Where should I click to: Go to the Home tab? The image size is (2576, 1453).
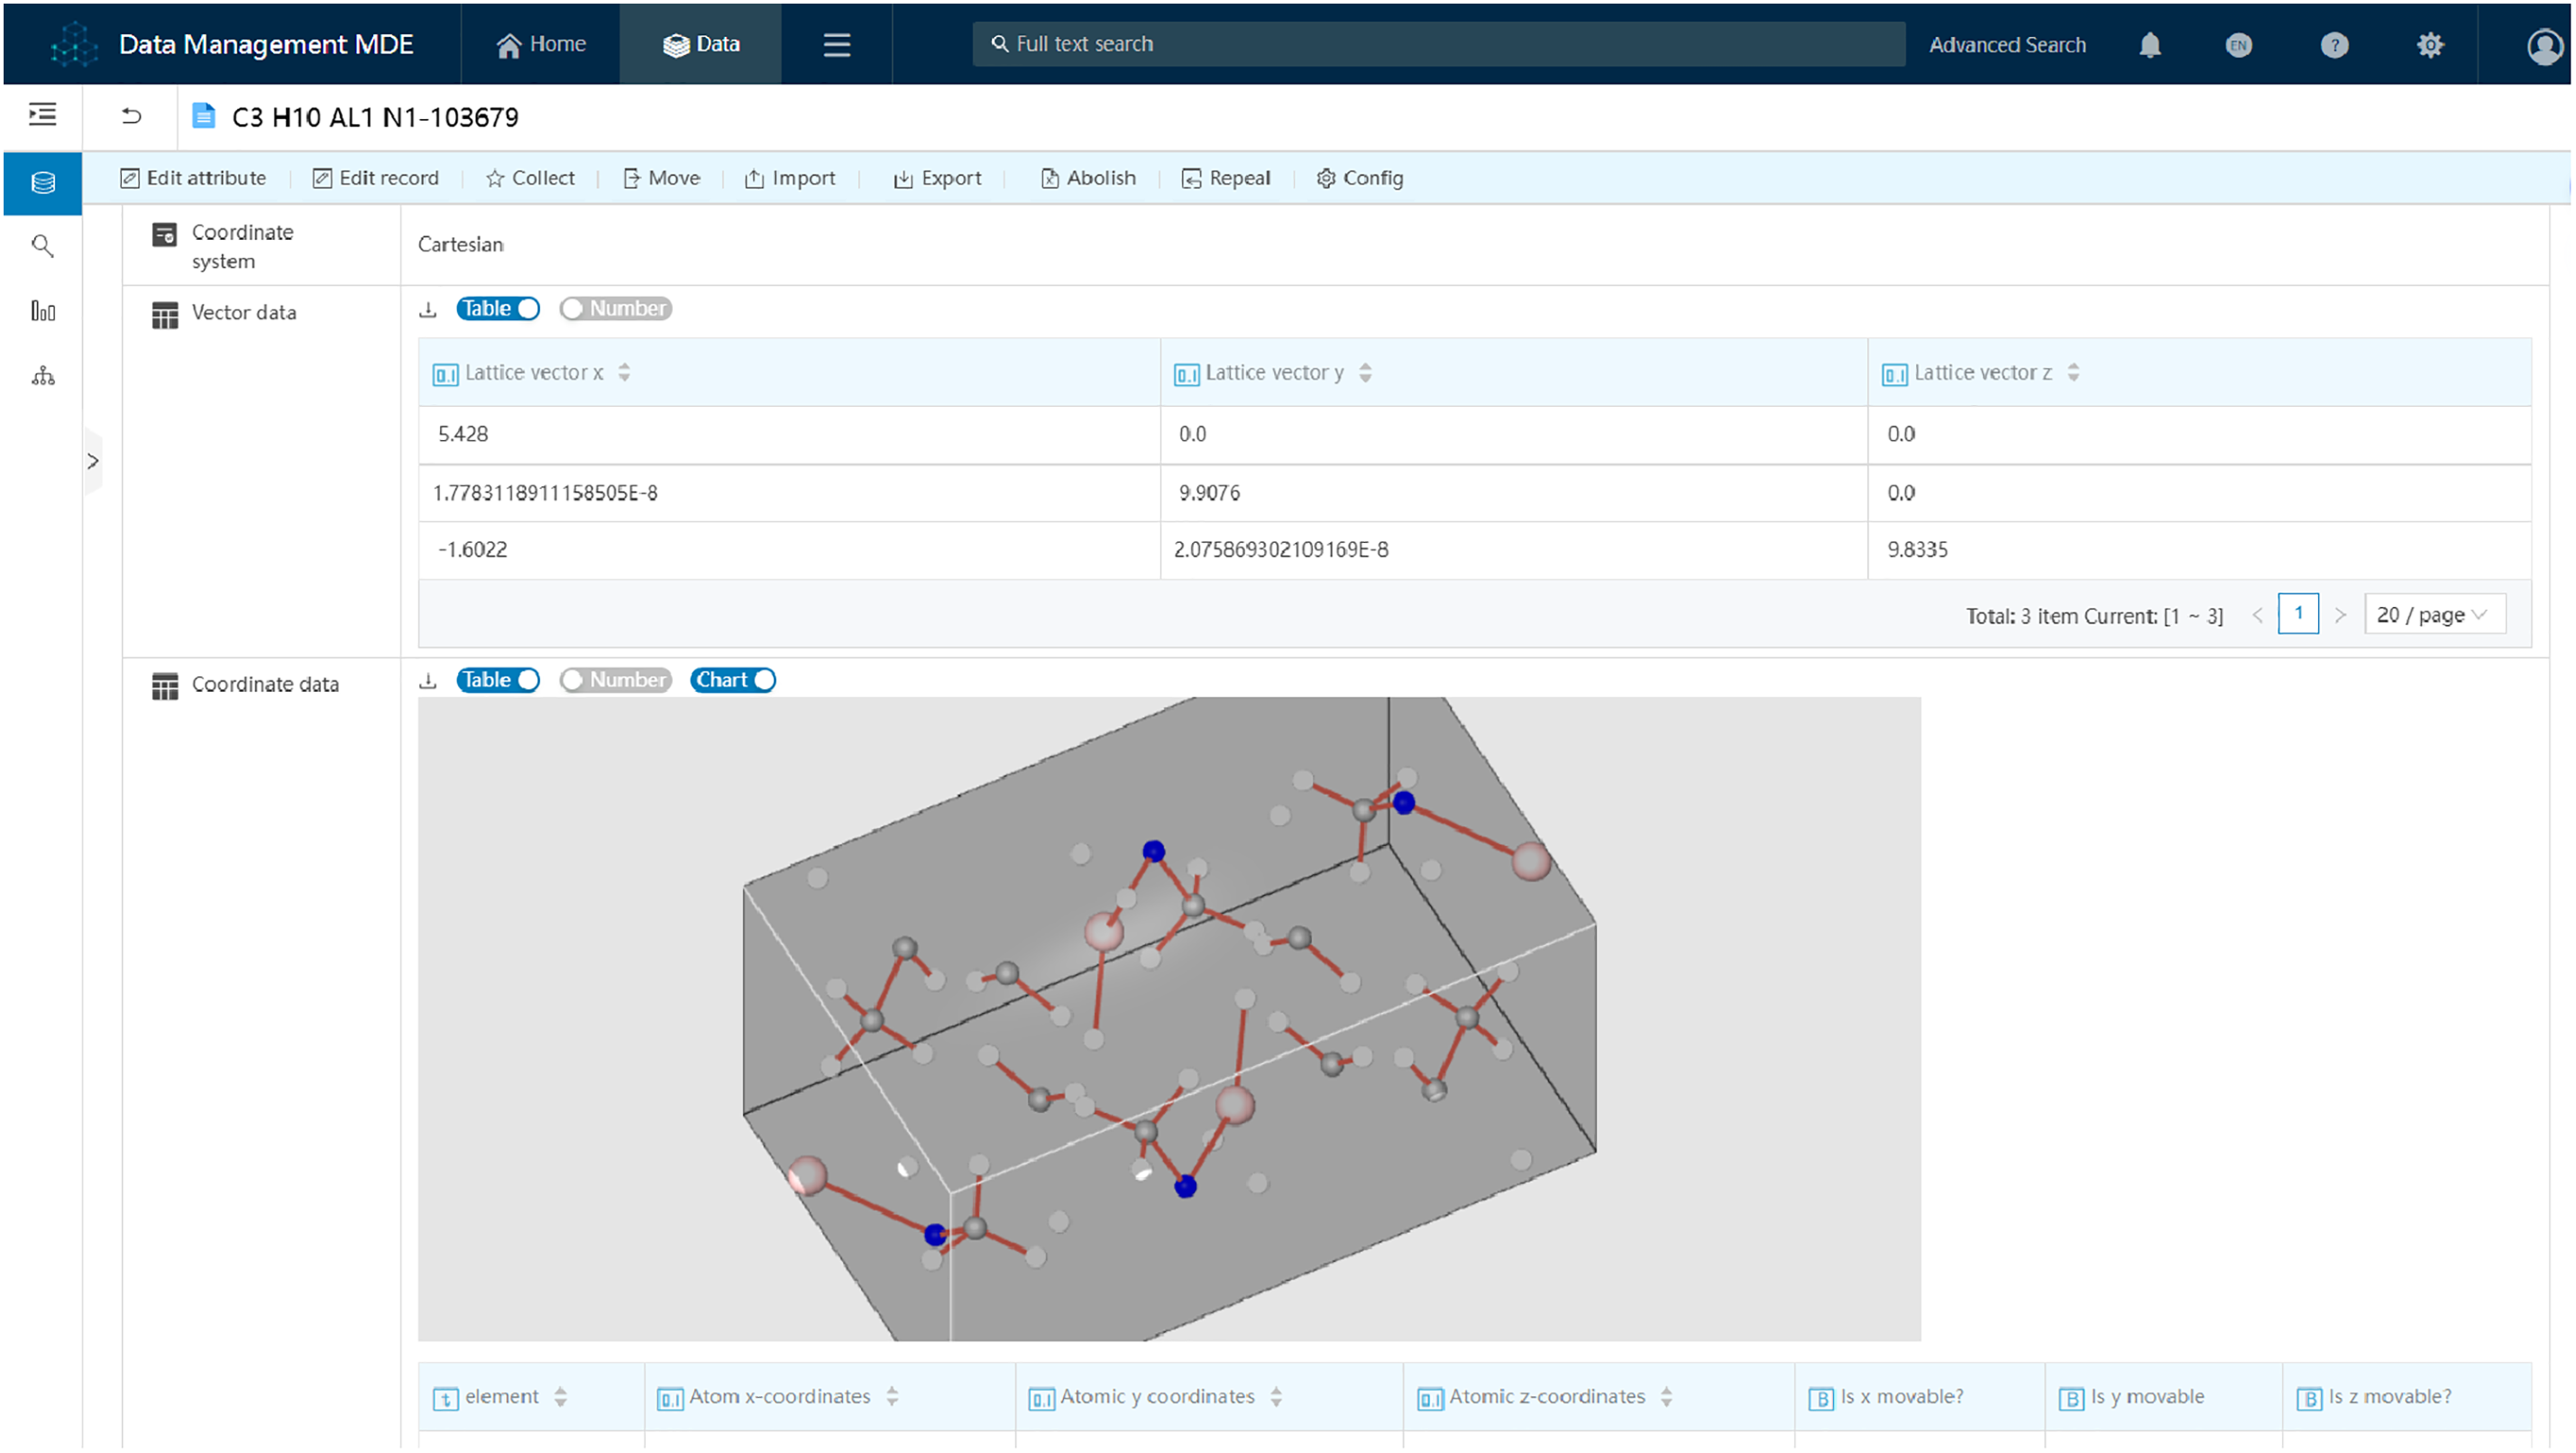click(x=541, y=44)
